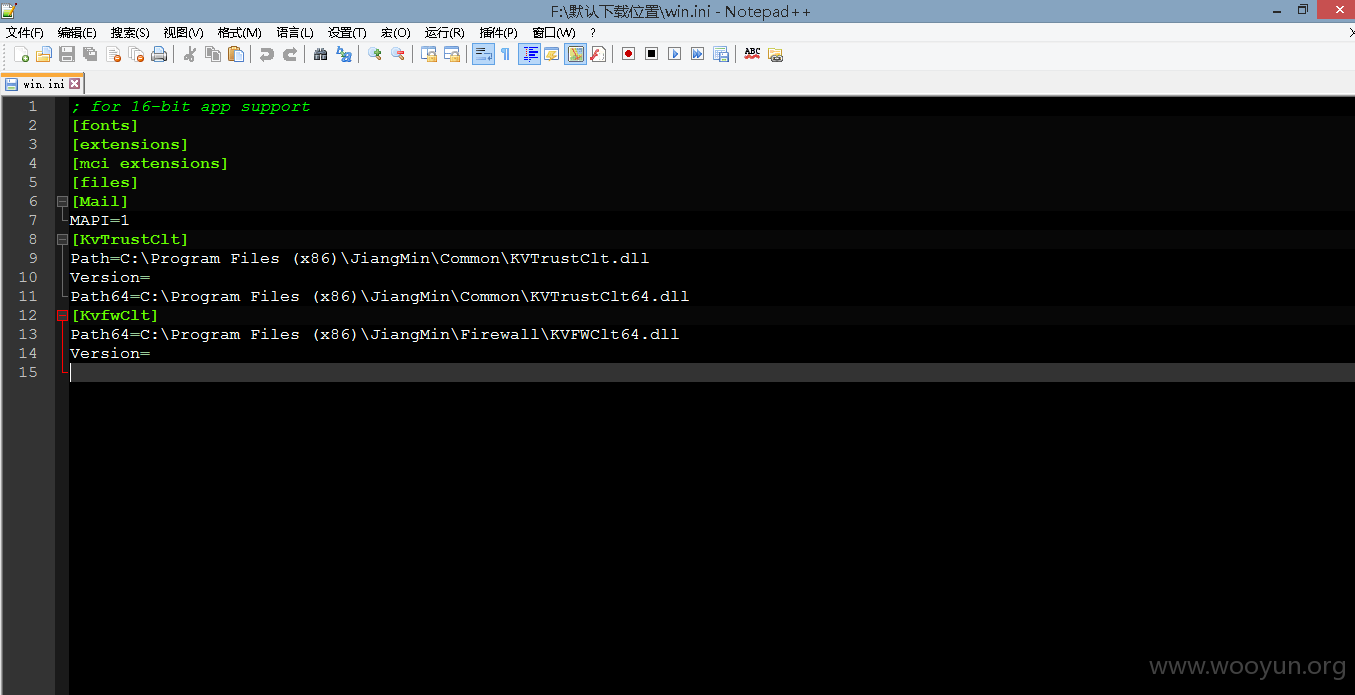Open the 格式(M) menu
Image resolution: width=1355 pixels, height=695 pixels.
240,33
